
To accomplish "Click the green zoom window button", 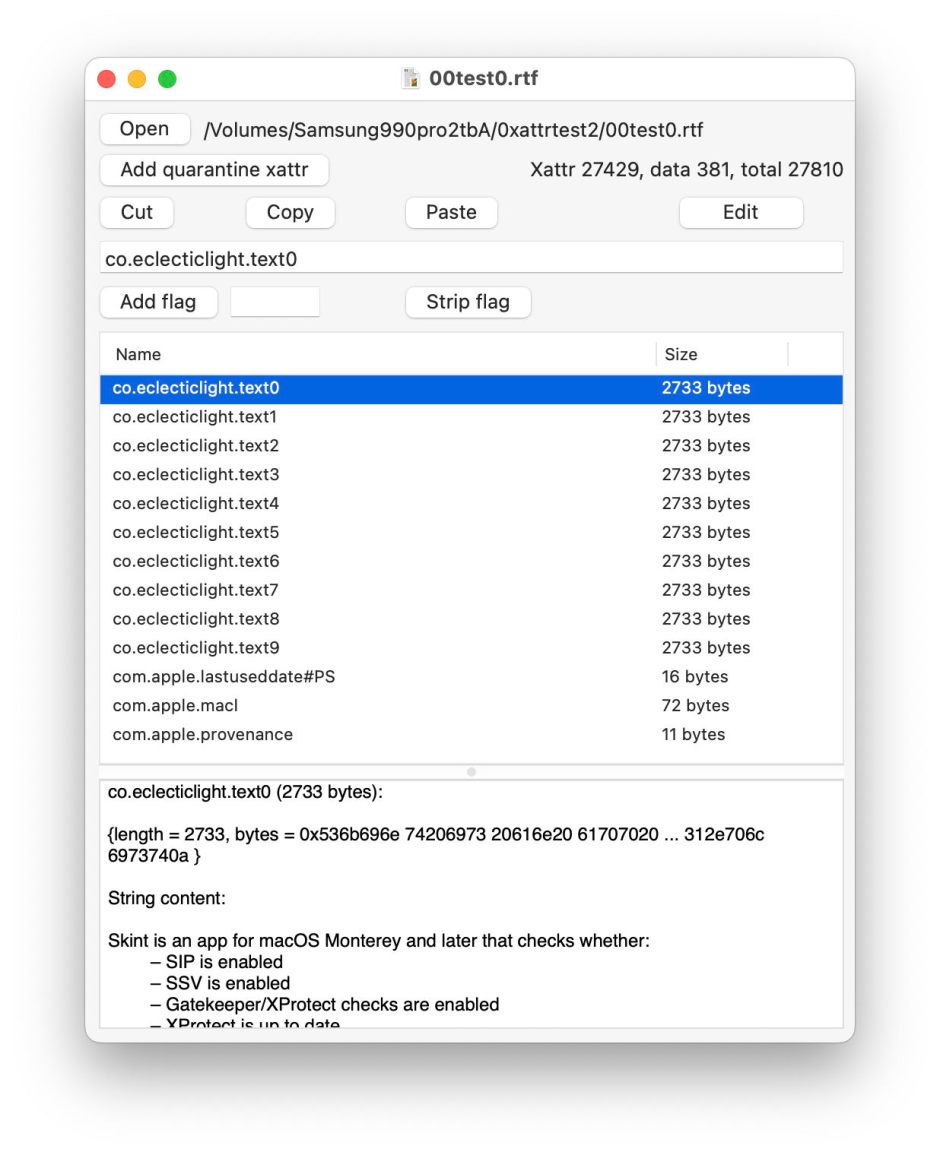I will pyautogui.click(x=167, y=79).
